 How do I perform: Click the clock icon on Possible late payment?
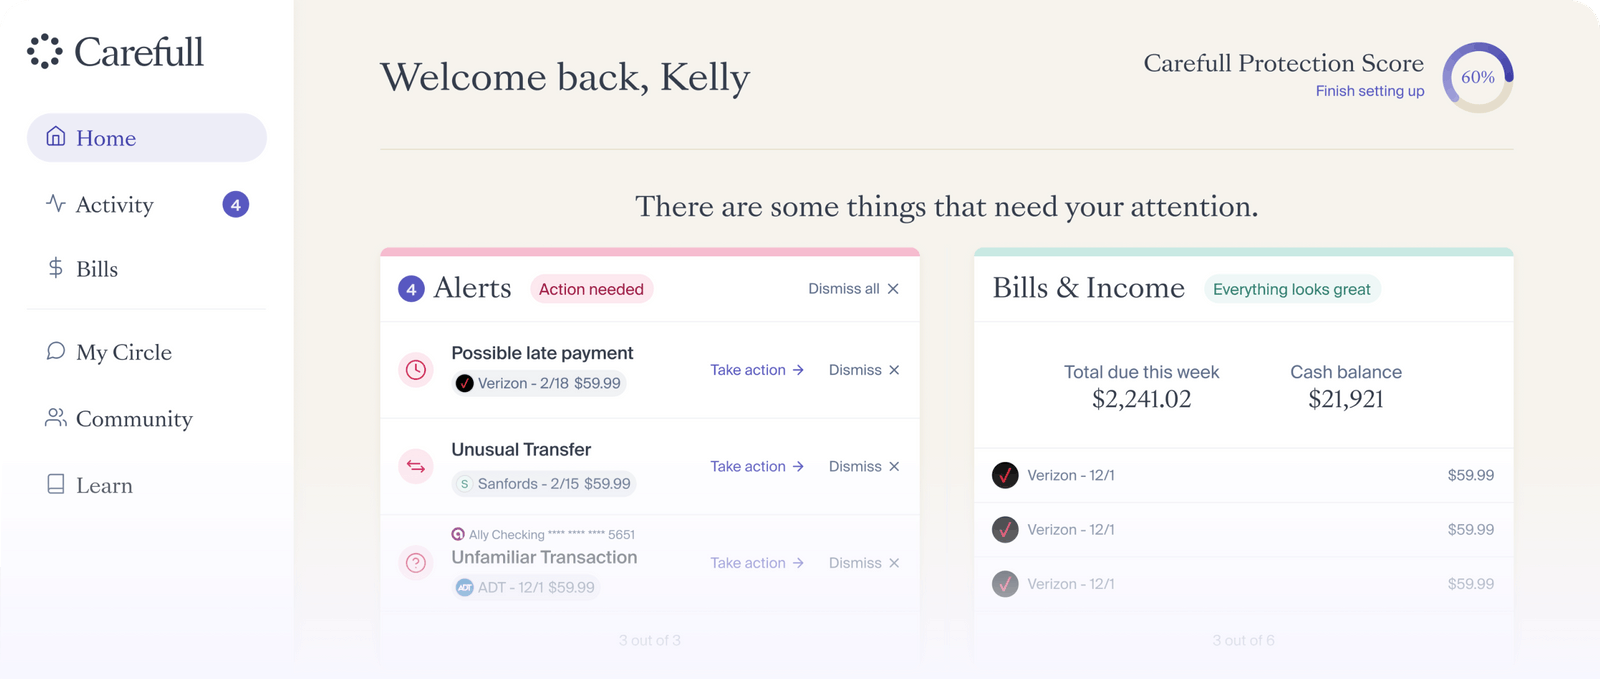point(415,369)
